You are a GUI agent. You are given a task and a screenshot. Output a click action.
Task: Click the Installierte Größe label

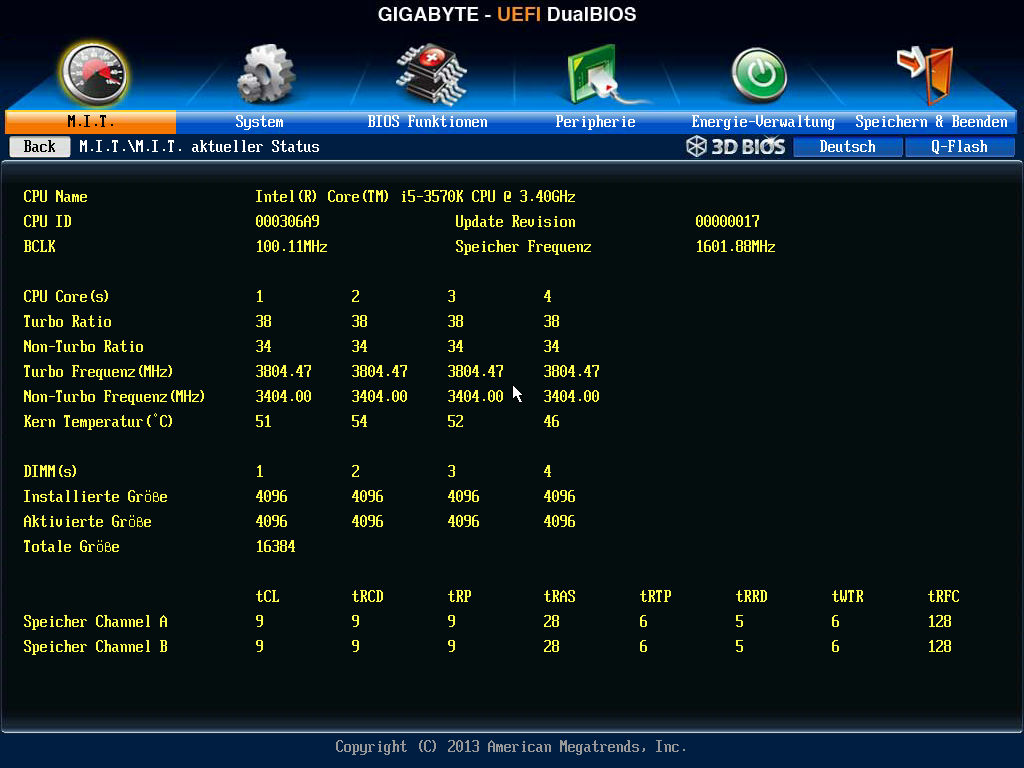pos(95,496)
